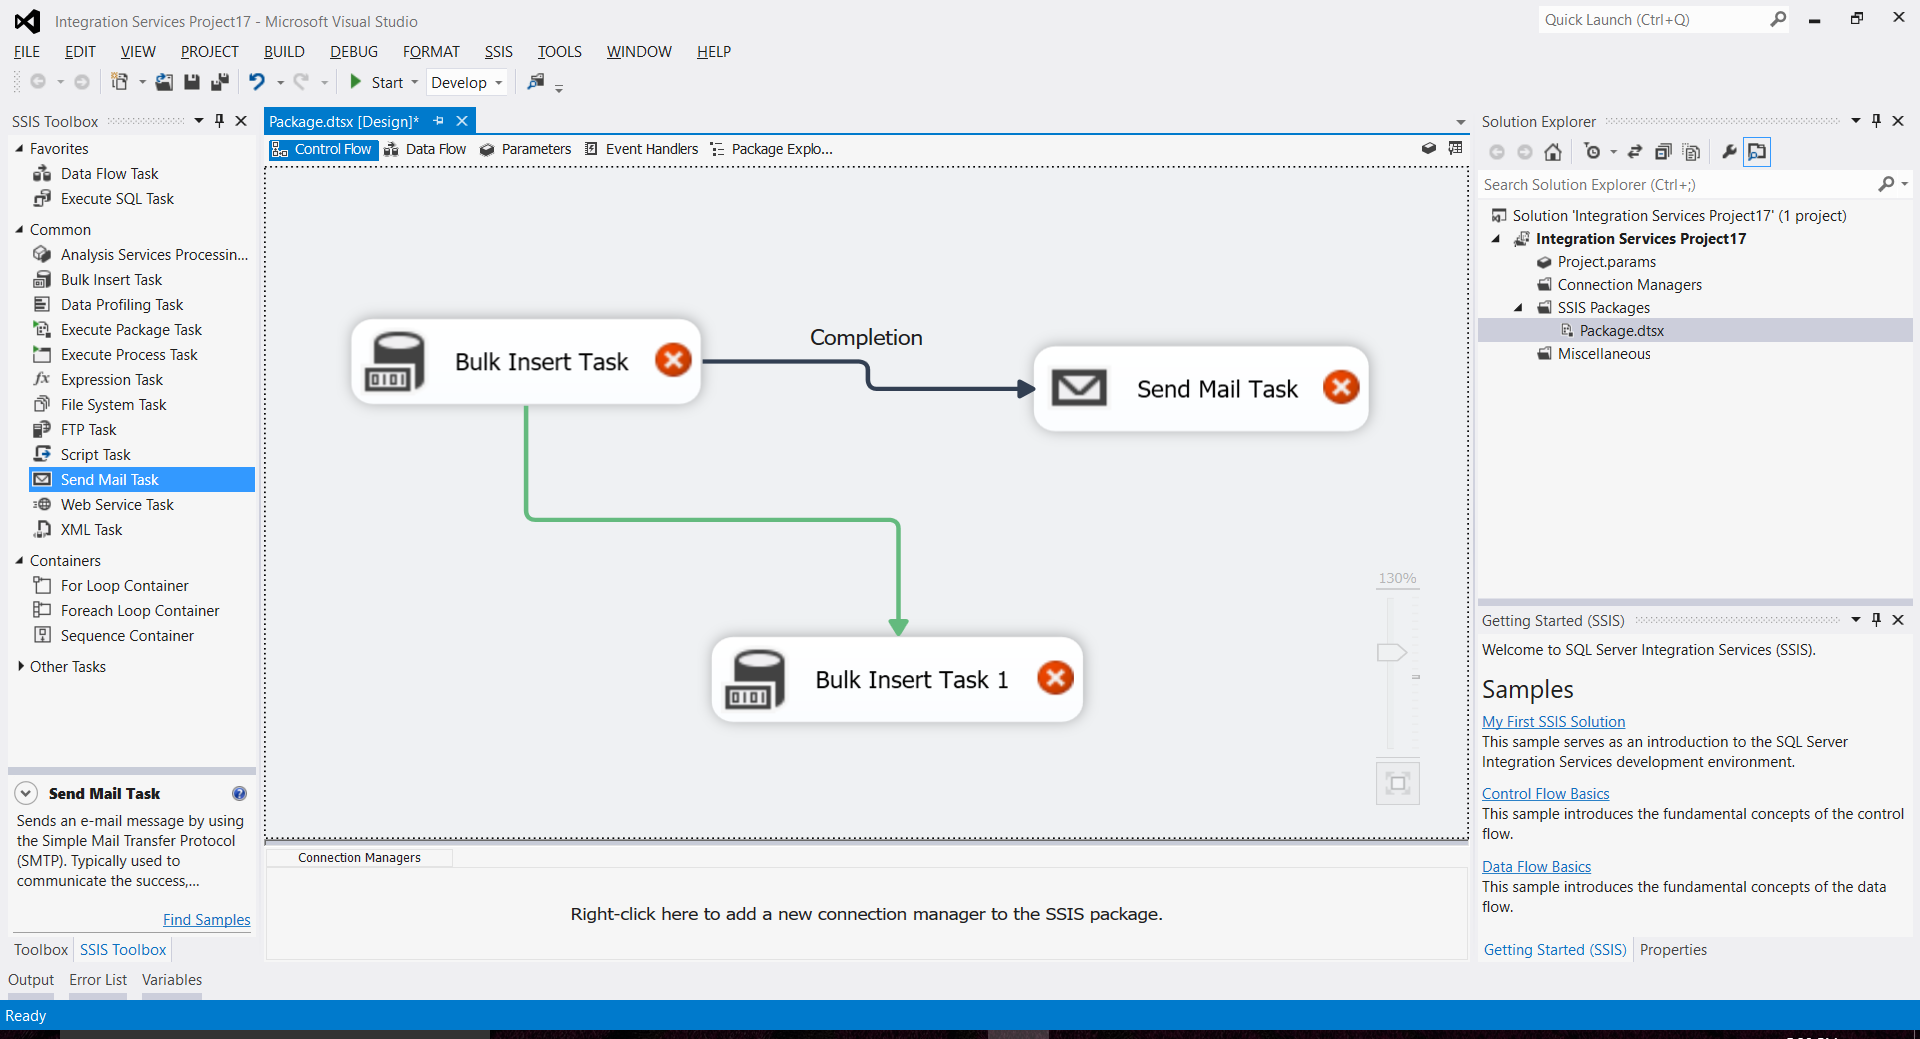
Task: Click the zoom slider thumb on the canvas
Action: point(1391,652)
